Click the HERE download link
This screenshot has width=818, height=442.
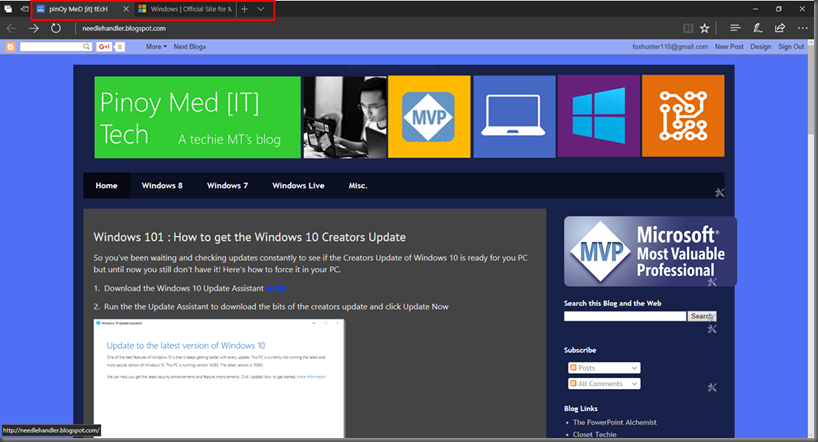click(x=275, y=288)
